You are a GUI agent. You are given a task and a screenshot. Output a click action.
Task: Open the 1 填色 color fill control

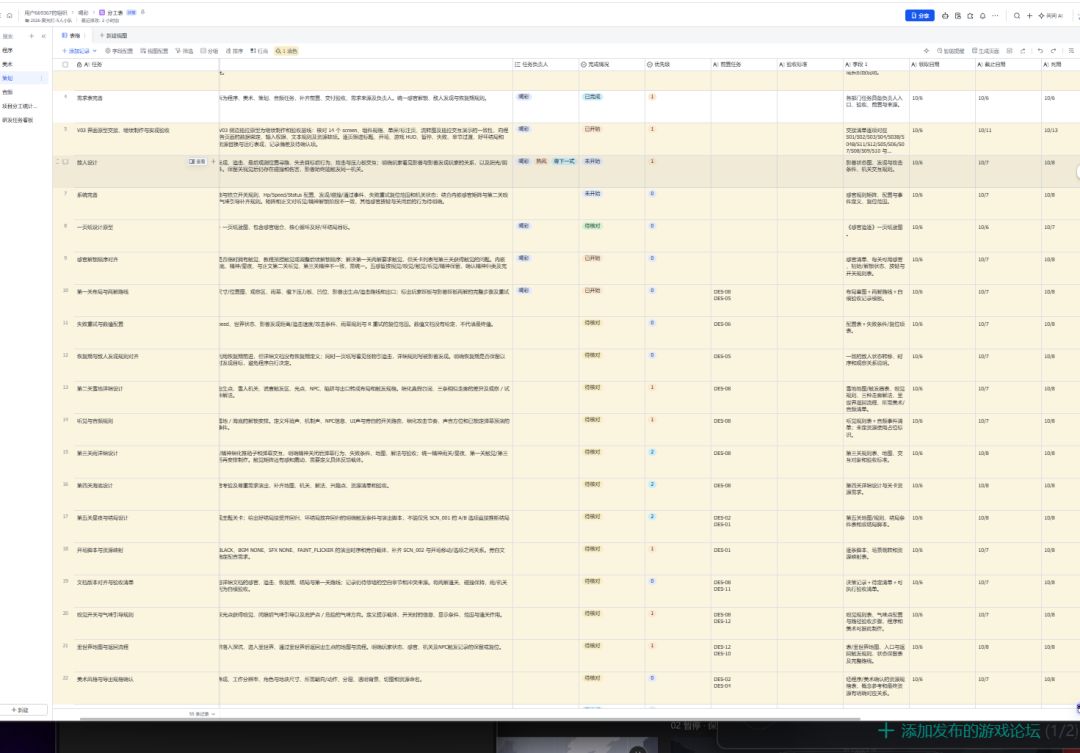[x=287, y=51]
